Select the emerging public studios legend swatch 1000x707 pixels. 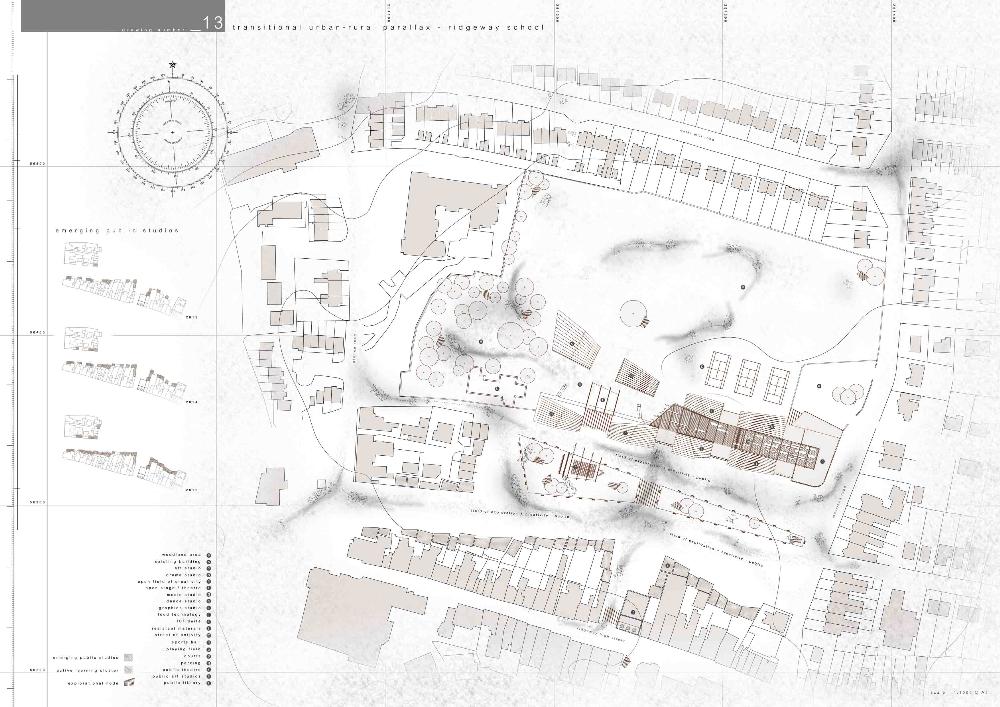[x=128, y=657]
